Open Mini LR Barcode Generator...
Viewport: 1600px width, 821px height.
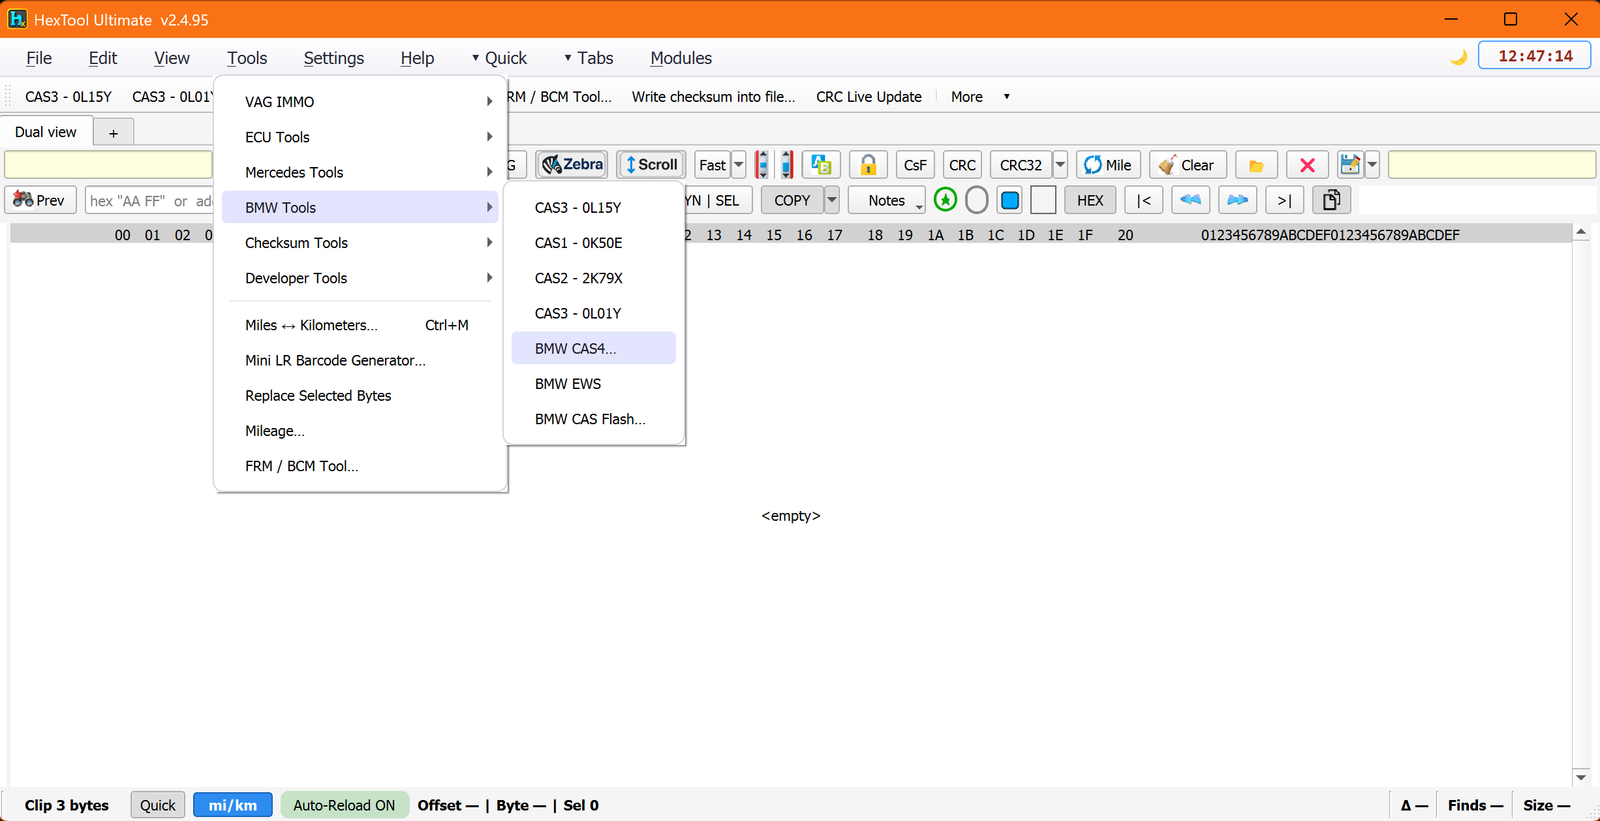pos(360,360)
